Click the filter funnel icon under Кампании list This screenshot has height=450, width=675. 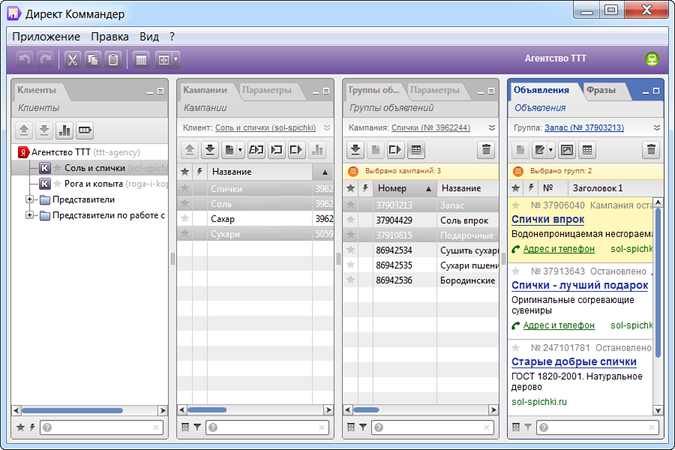pyautogui.click(x=197, y=427)
